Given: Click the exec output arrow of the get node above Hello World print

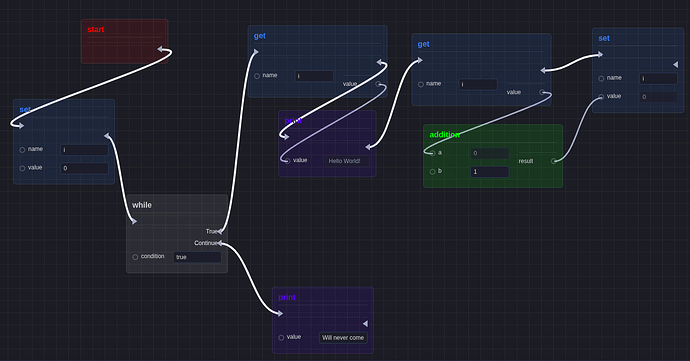Looking at the screenshot, I should [380, 62].
